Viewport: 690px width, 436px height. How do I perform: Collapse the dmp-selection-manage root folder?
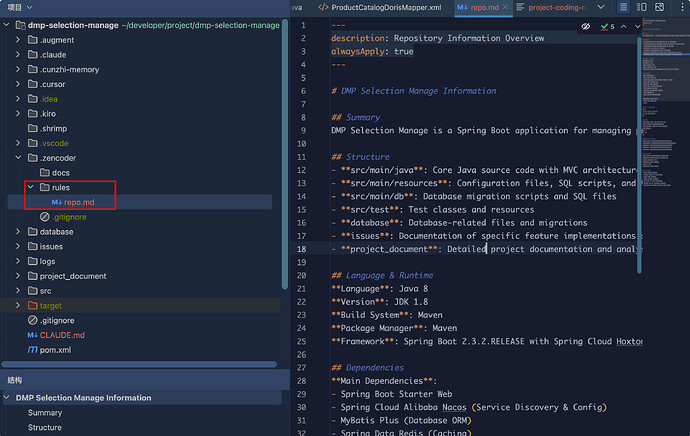(x=7, y=25)
